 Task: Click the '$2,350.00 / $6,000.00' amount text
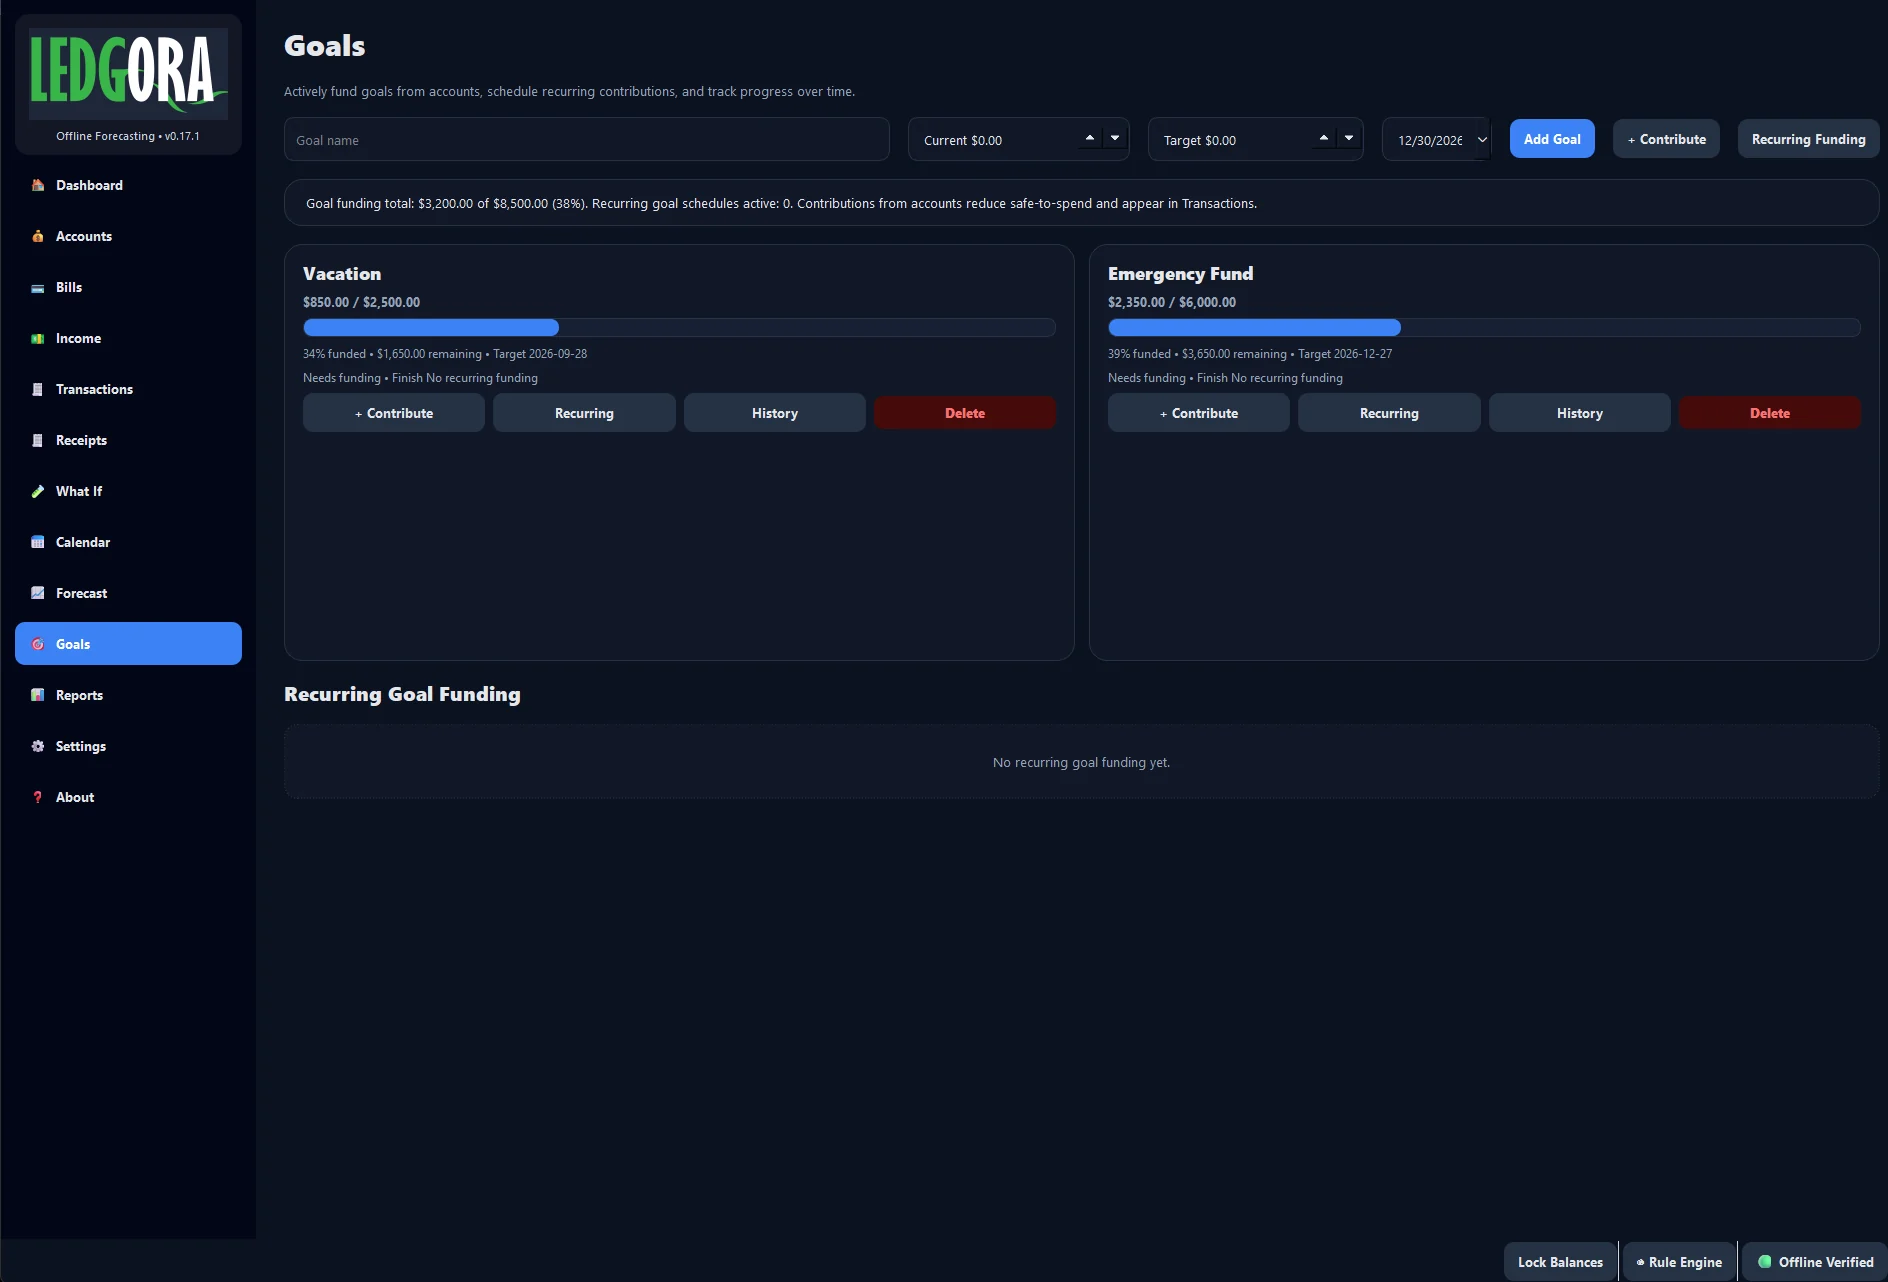(x=1172, y=302)
